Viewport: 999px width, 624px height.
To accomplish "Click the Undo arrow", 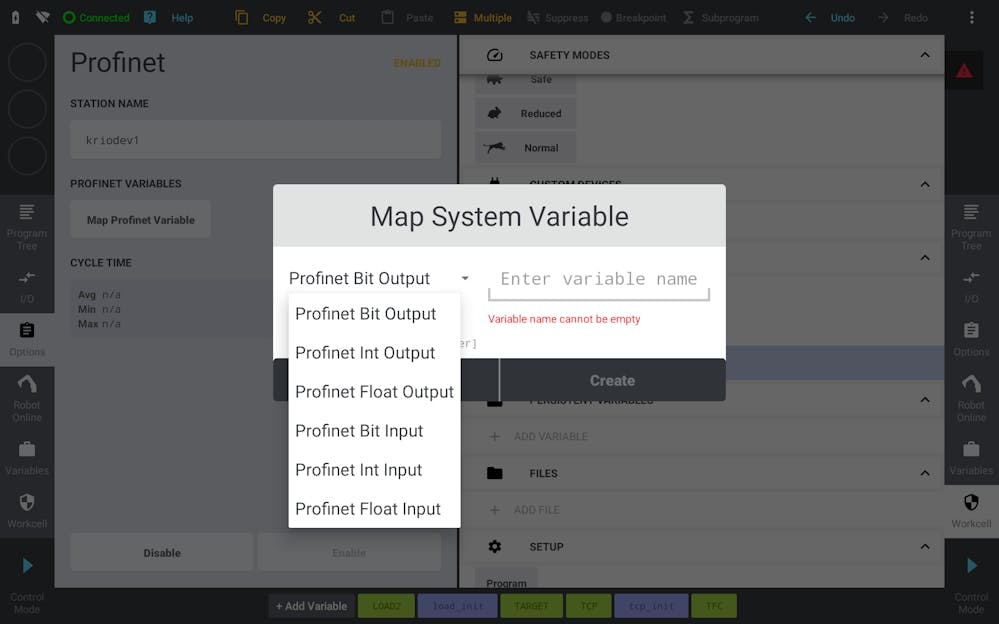I will coord(810,17).
